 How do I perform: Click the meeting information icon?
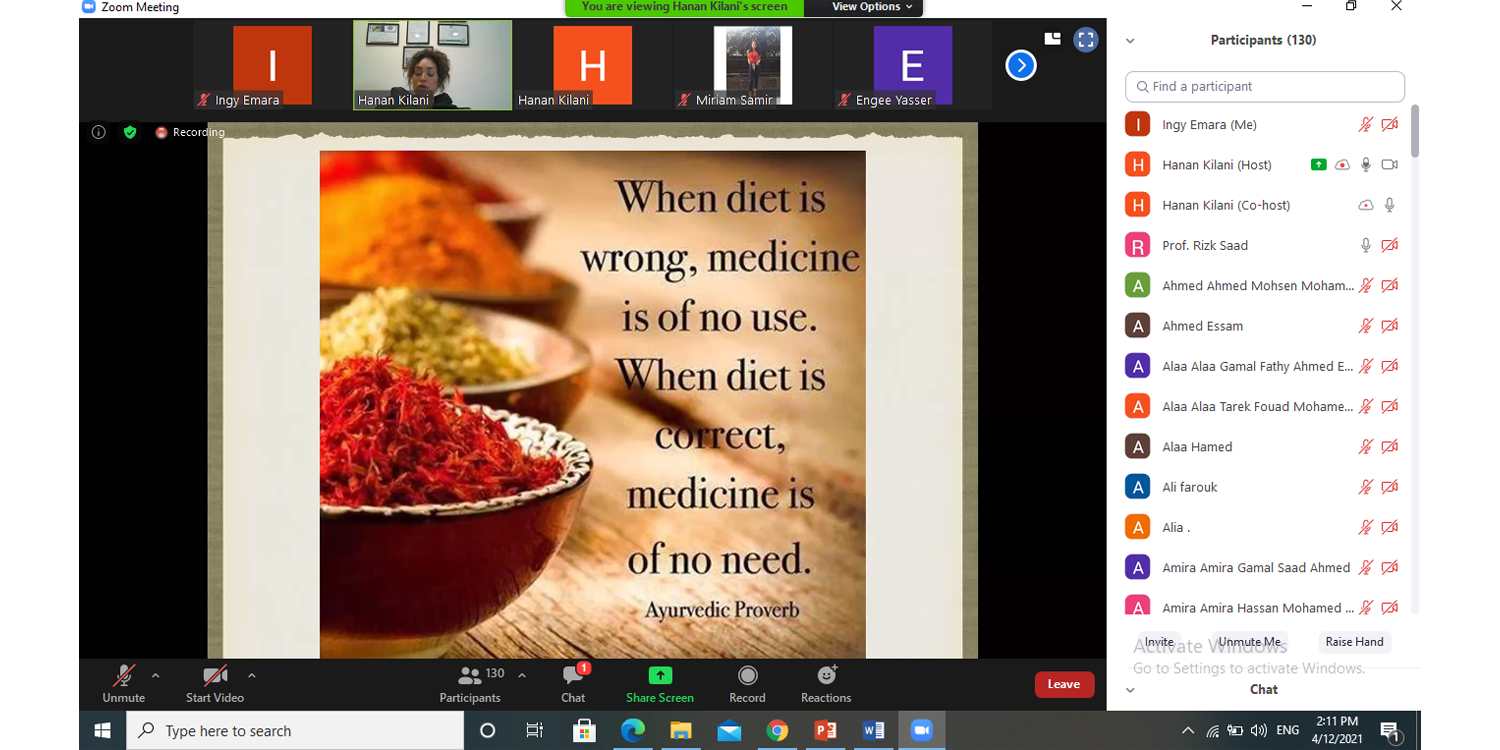coord(98,132)
